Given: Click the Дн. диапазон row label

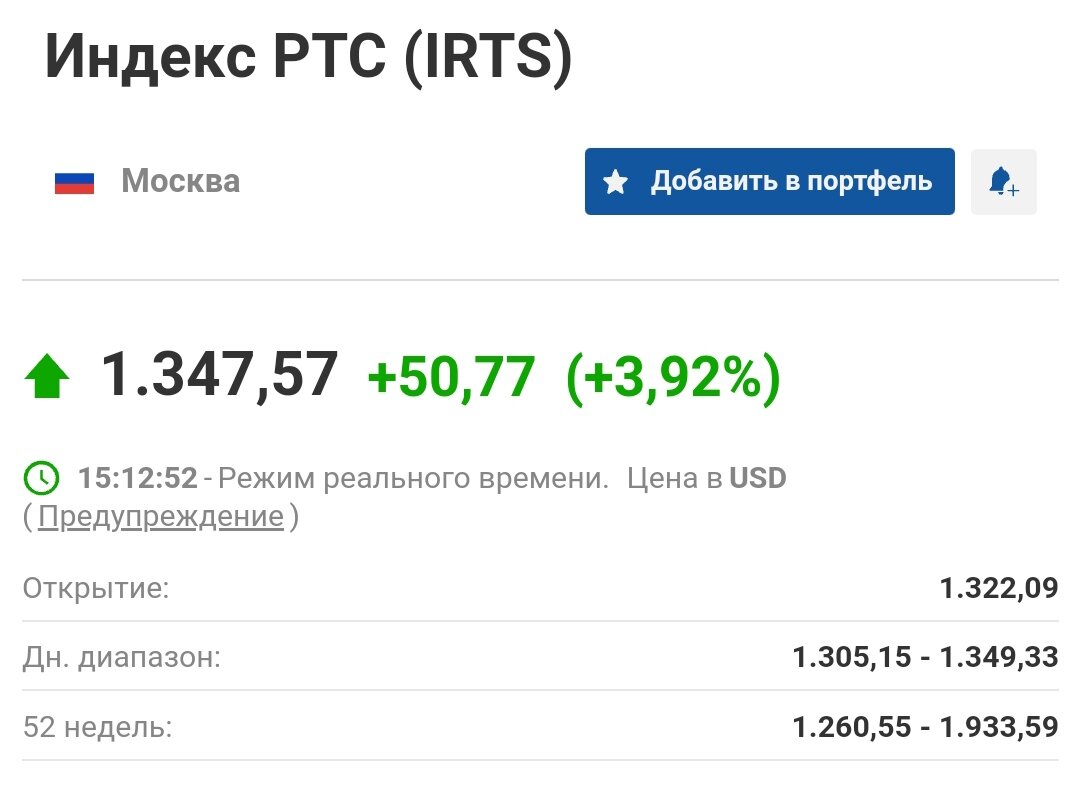Looking at the screenshot, I should click(122, 657).
